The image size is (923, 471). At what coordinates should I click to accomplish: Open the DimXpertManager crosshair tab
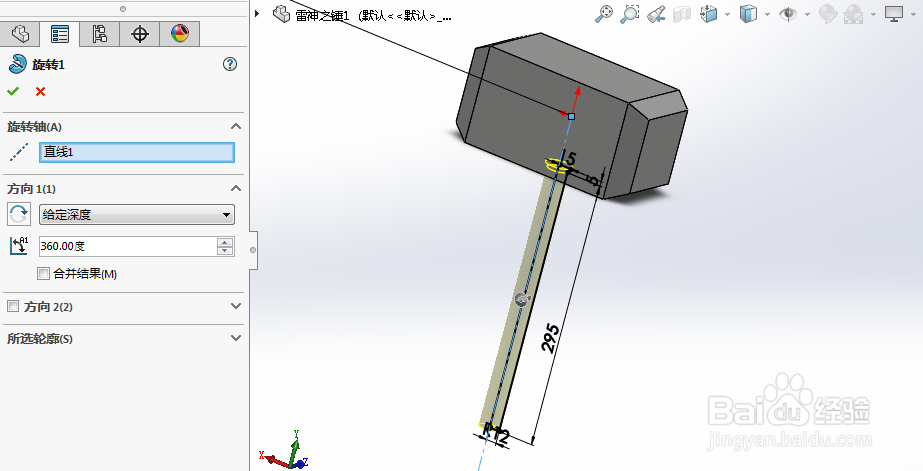[140, 34]
